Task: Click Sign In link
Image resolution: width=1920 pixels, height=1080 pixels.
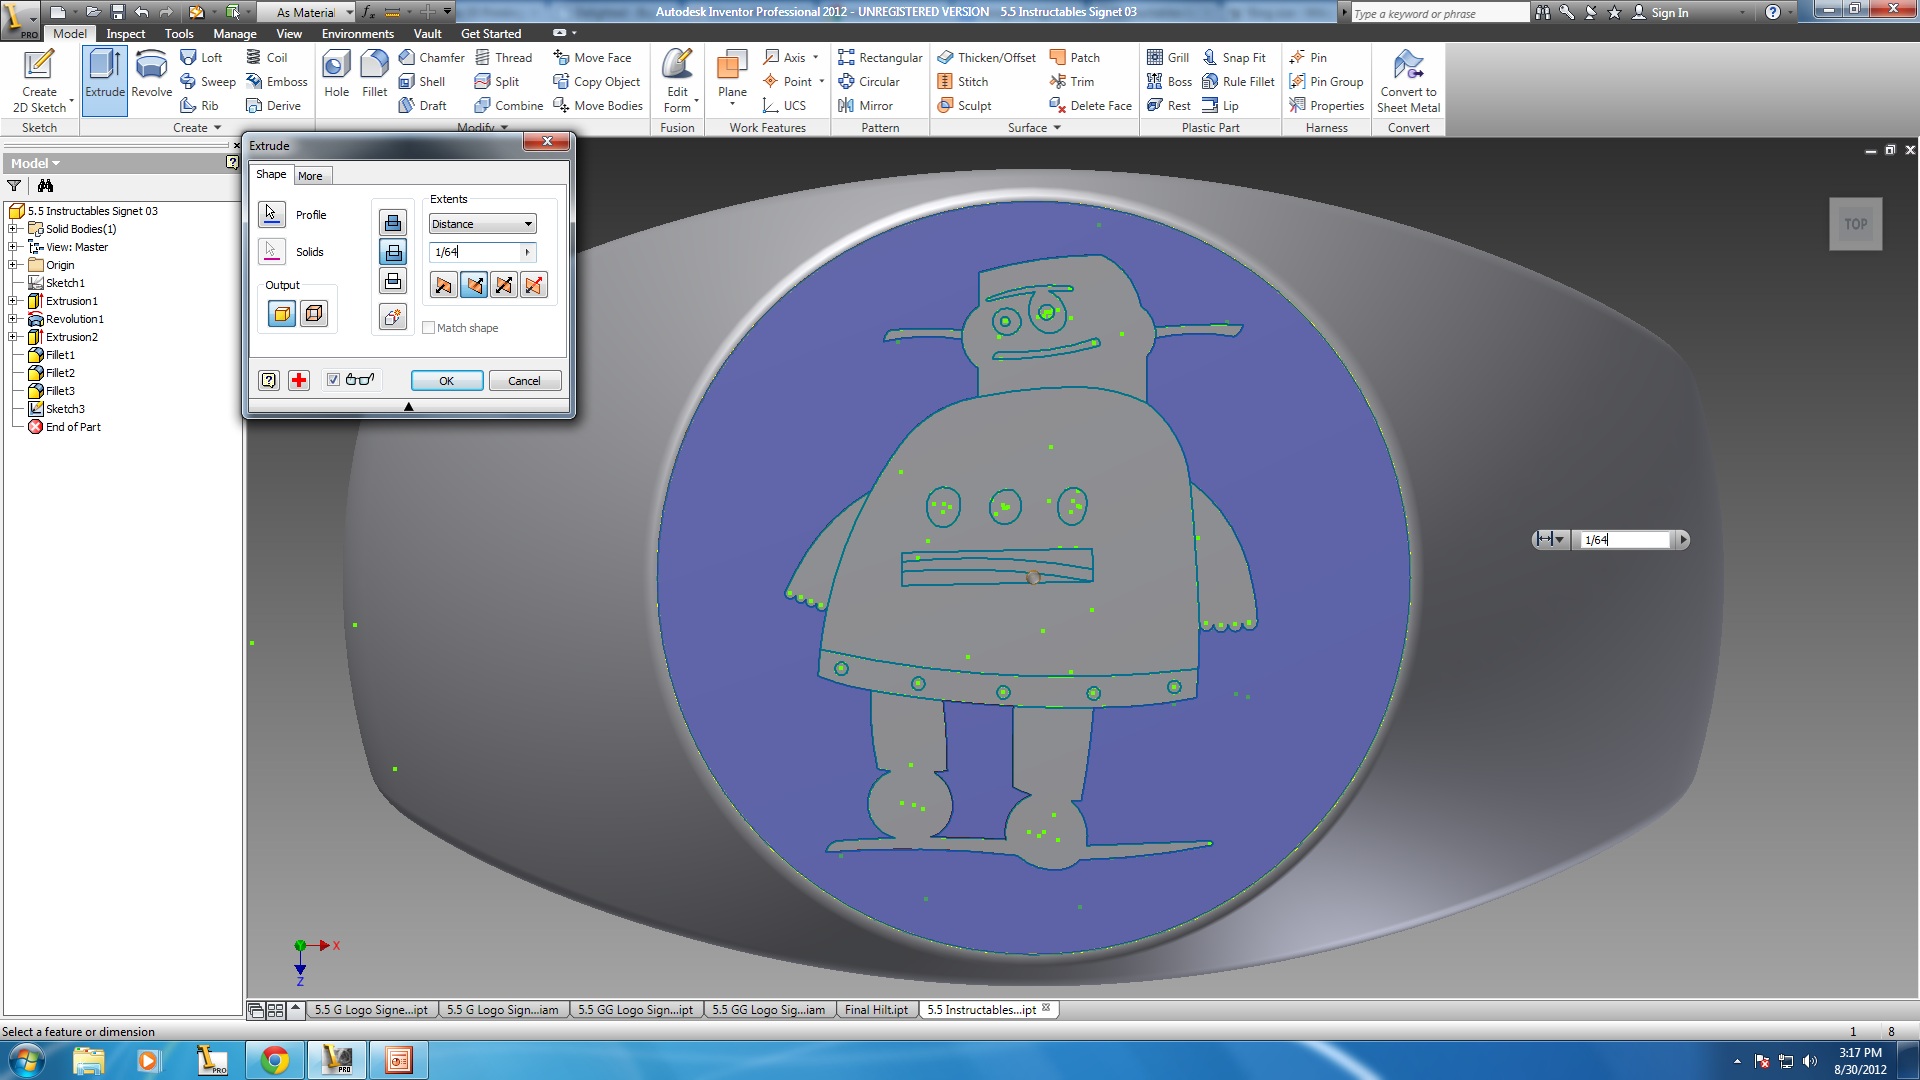Action: (x=1660, y=13)
